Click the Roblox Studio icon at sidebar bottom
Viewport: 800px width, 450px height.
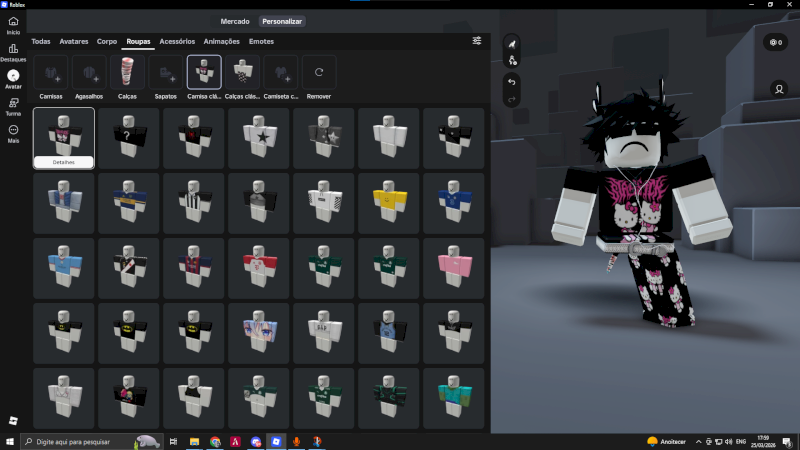click(13, 420)
